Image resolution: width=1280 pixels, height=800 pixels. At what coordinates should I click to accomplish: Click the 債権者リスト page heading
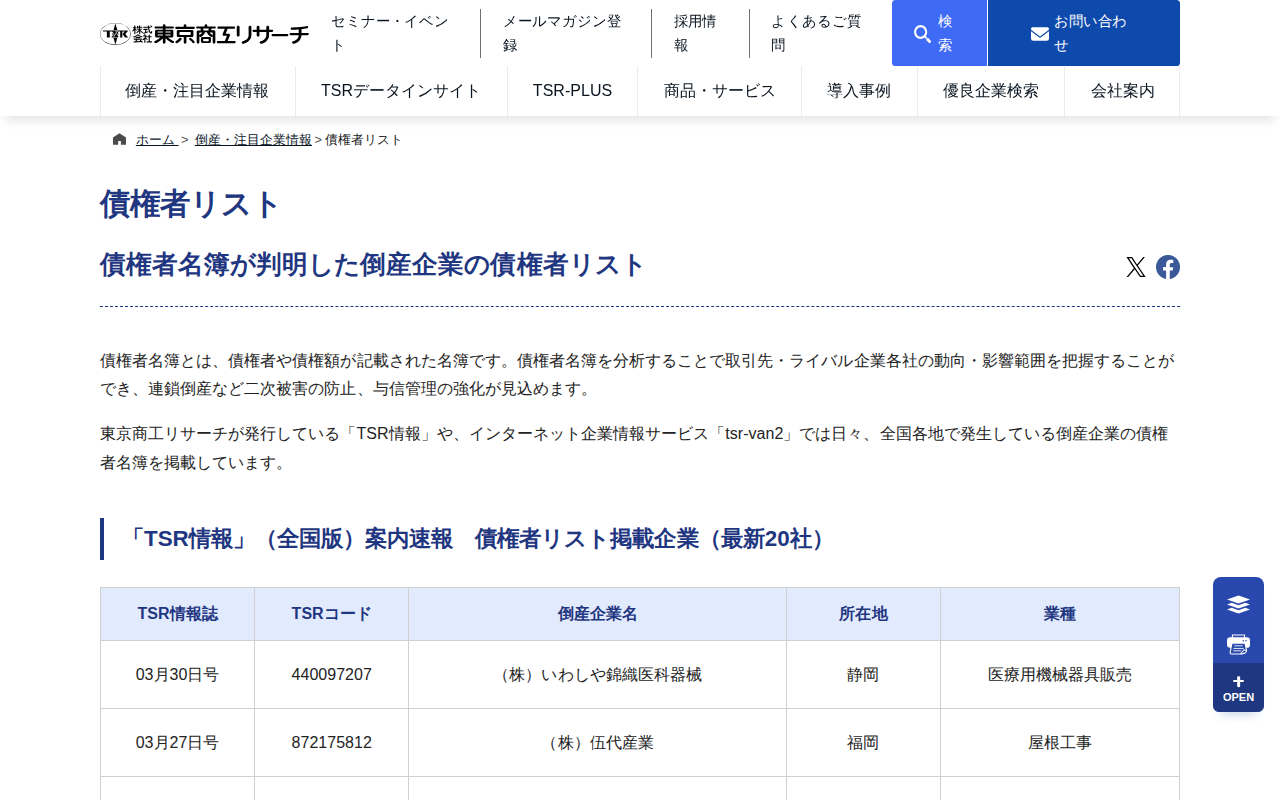click(x=190, y=204)
